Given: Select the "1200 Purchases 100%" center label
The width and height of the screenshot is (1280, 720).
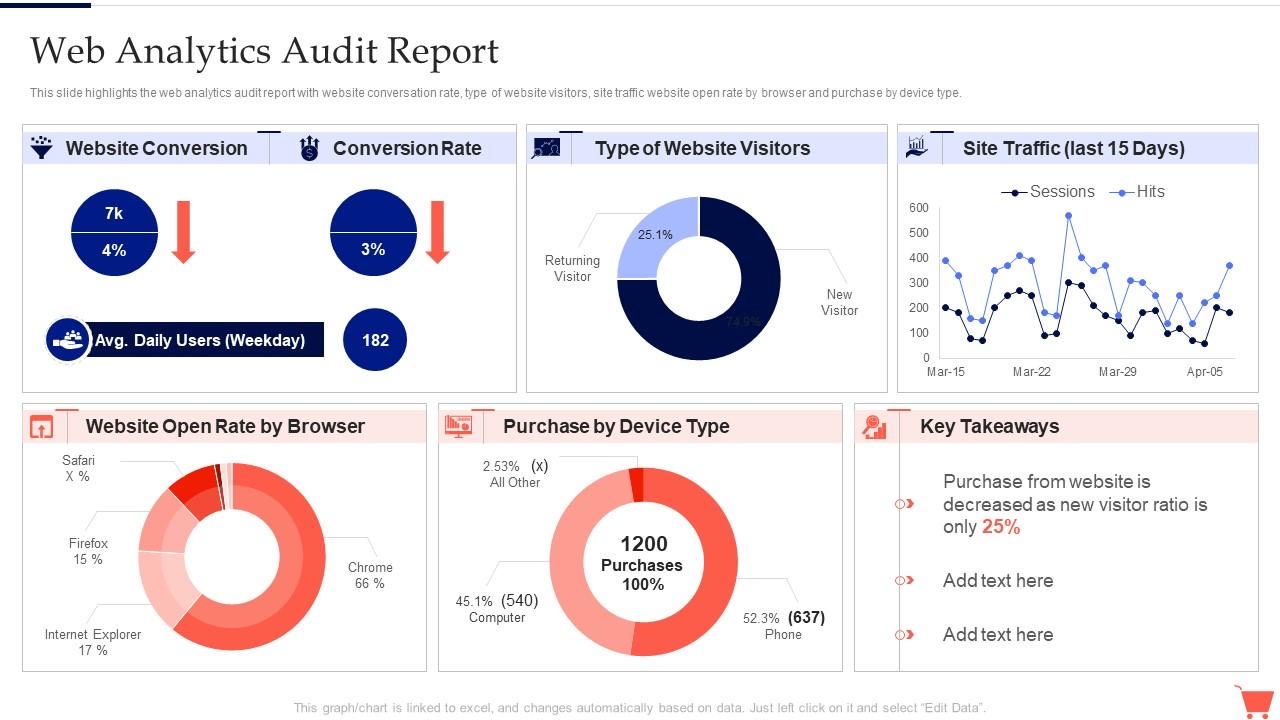Looking at the screenshot, I should pyautogui.click(x=643, y=563).
